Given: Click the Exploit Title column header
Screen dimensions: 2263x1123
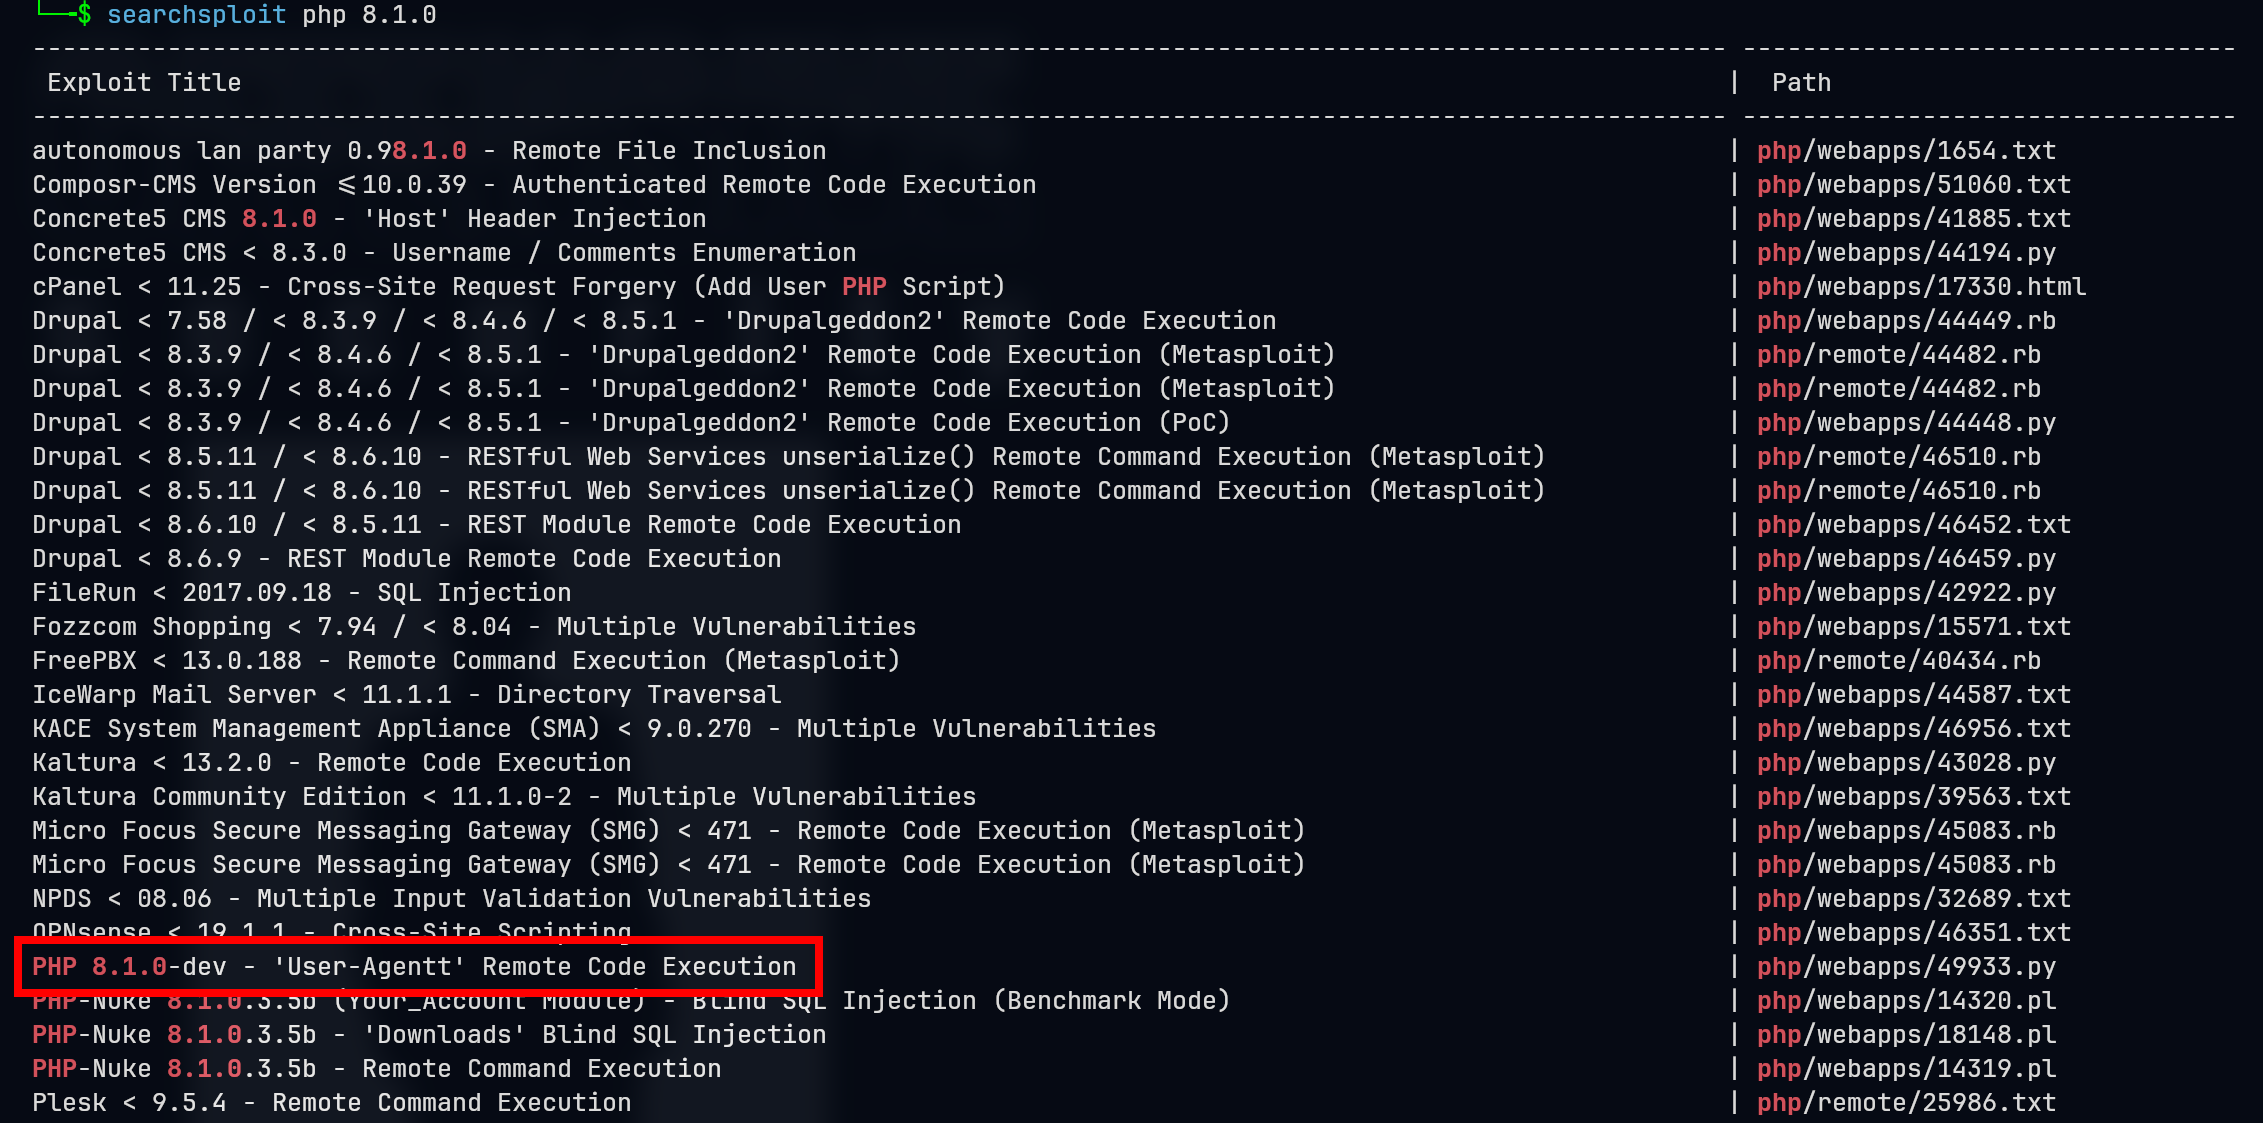Looking at the screenshot, I should pyautogui.click(x=144, y=83).
